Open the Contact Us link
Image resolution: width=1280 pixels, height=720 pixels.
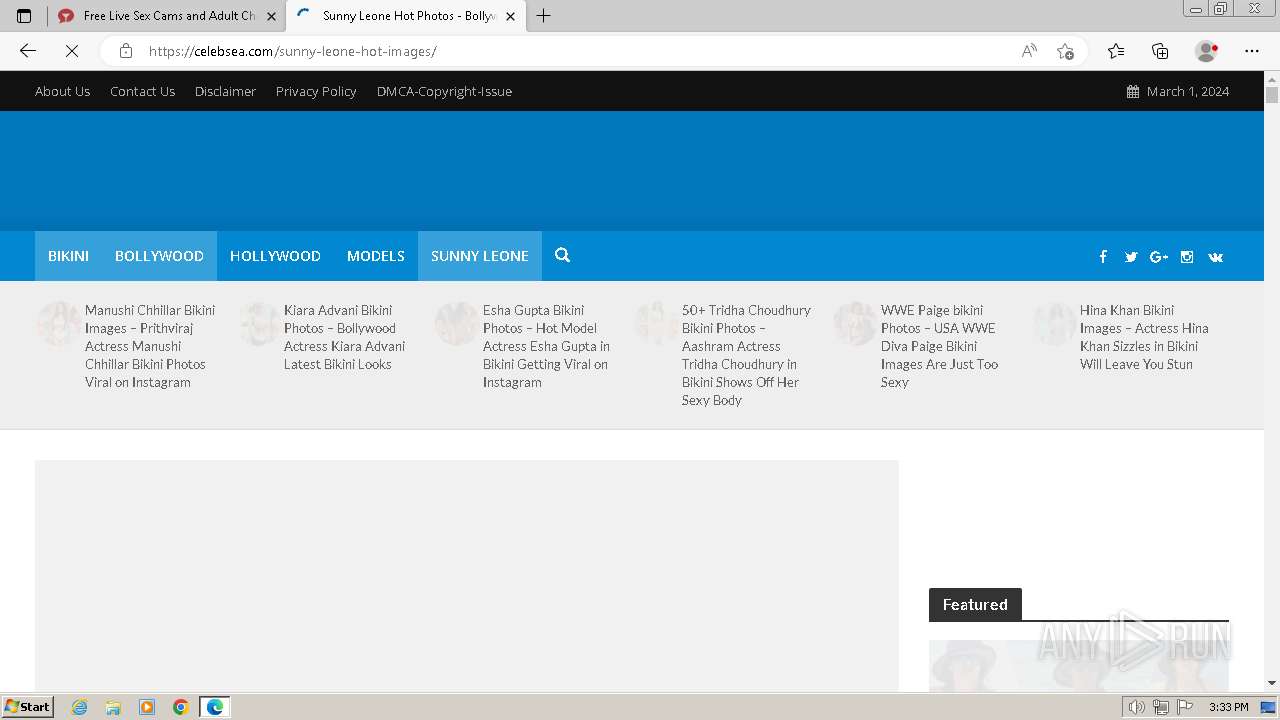(142, 91)
